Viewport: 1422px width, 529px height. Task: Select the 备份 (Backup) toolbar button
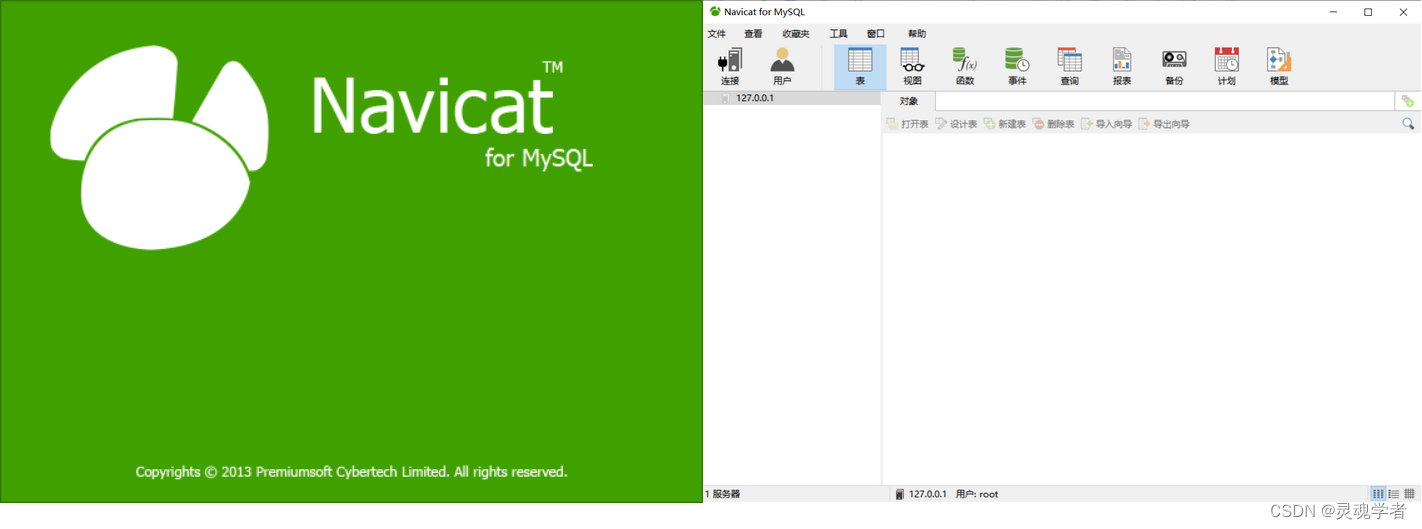(x=1174, y=67)
